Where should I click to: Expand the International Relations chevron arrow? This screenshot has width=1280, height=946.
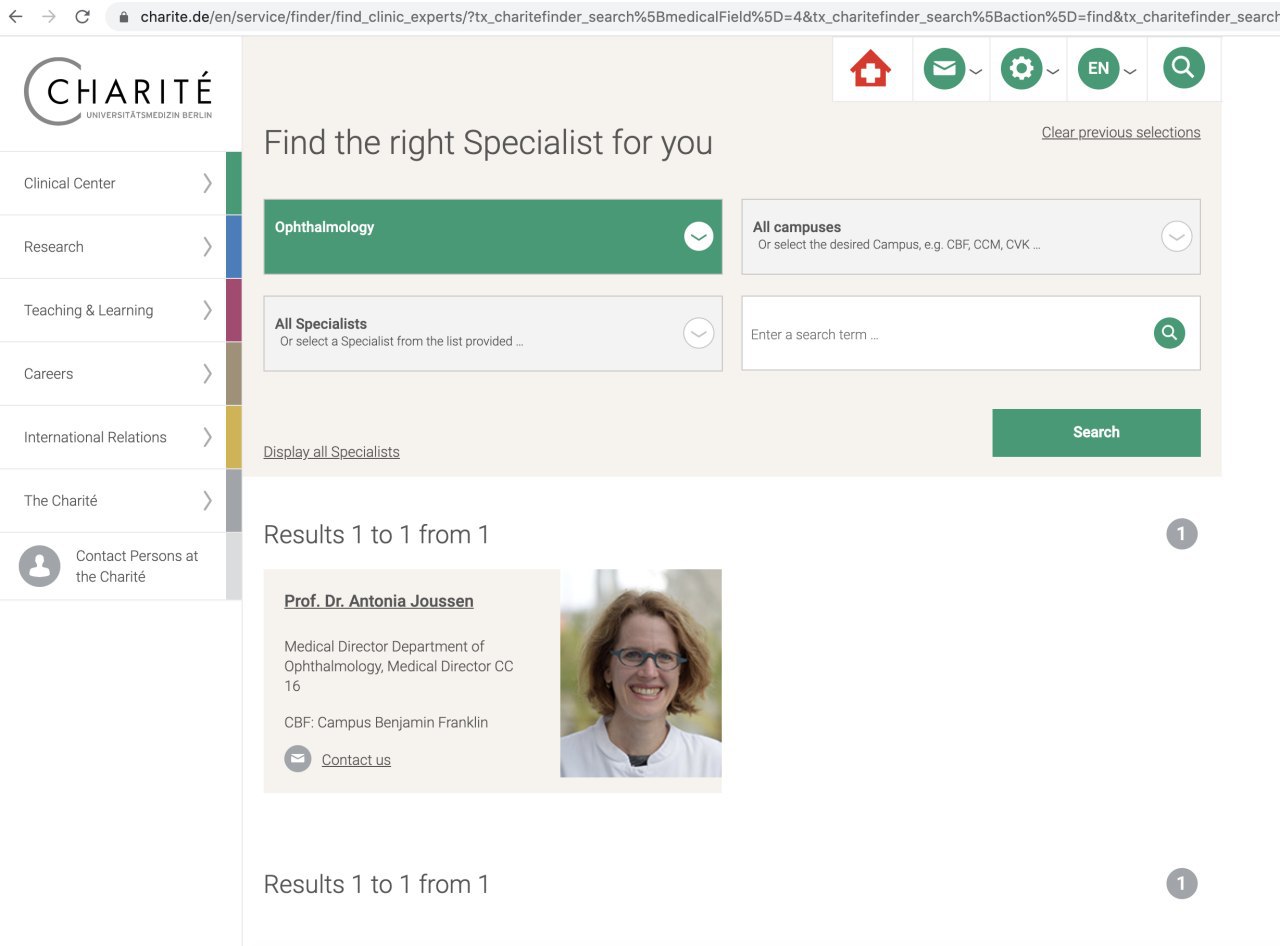pyautogui.click(x=208, y=437)
